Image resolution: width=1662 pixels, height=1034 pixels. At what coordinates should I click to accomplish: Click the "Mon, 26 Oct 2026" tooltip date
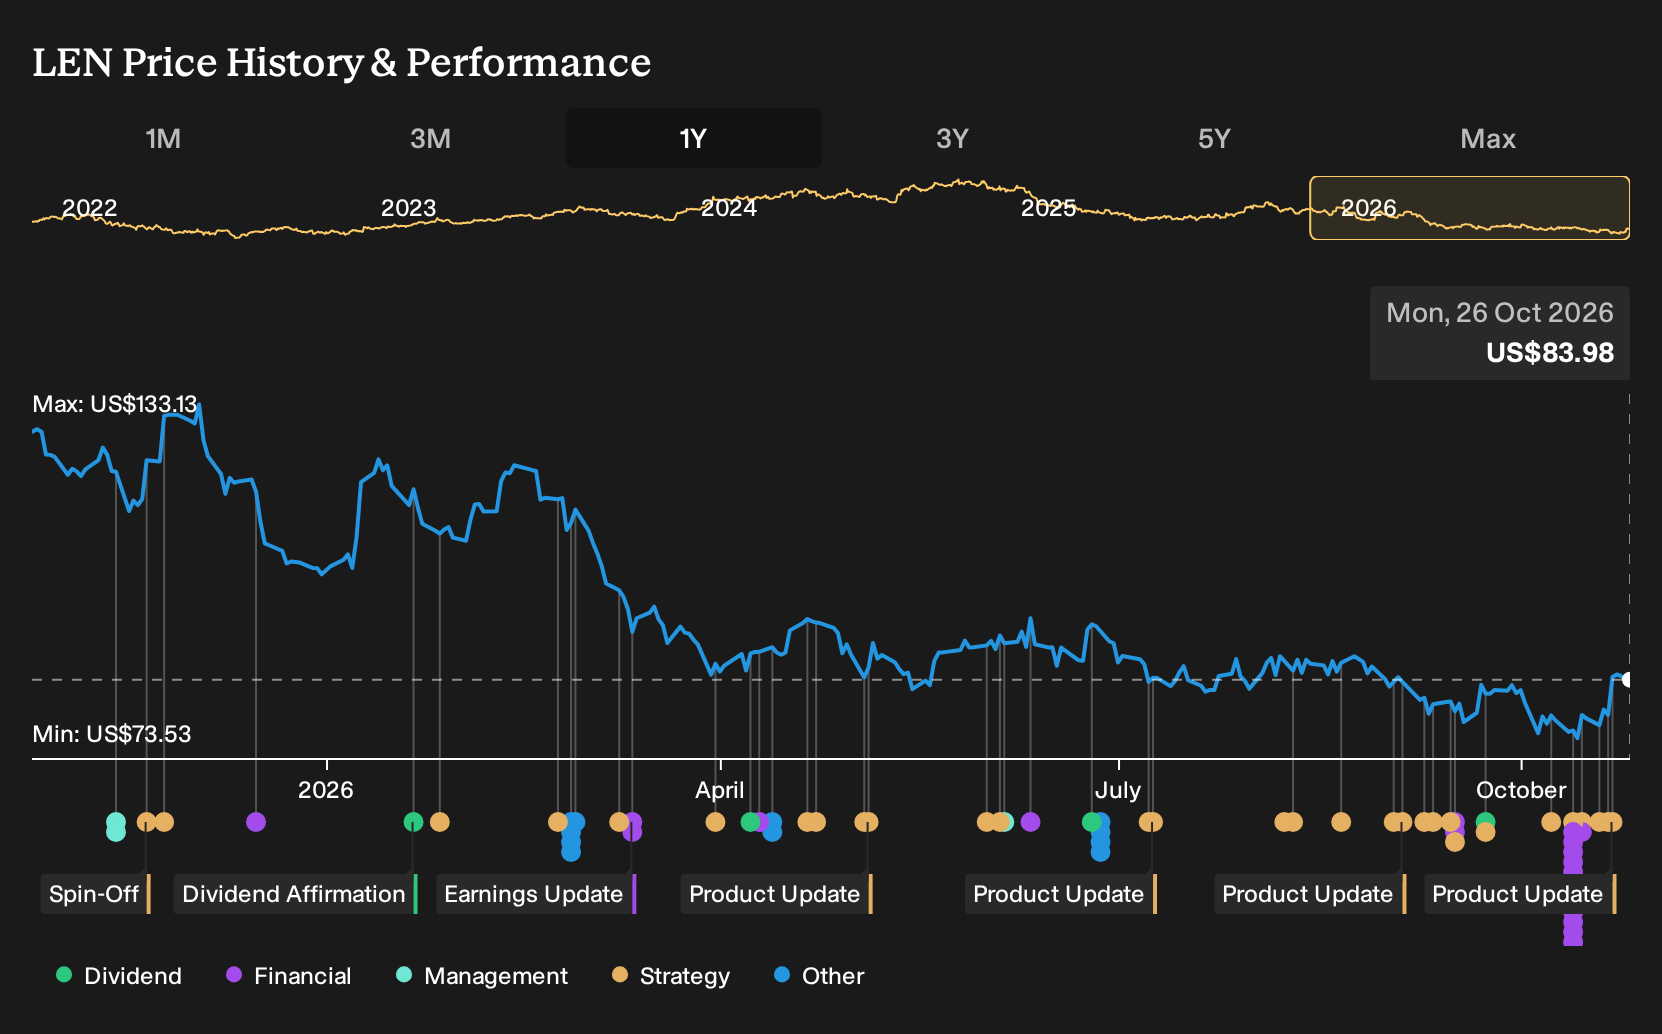(x=1500, y=313)
